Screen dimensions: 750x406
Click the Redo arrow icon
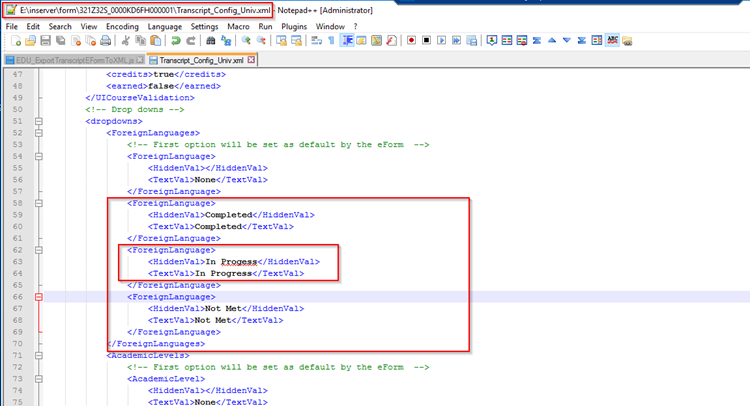pos(190,41)
